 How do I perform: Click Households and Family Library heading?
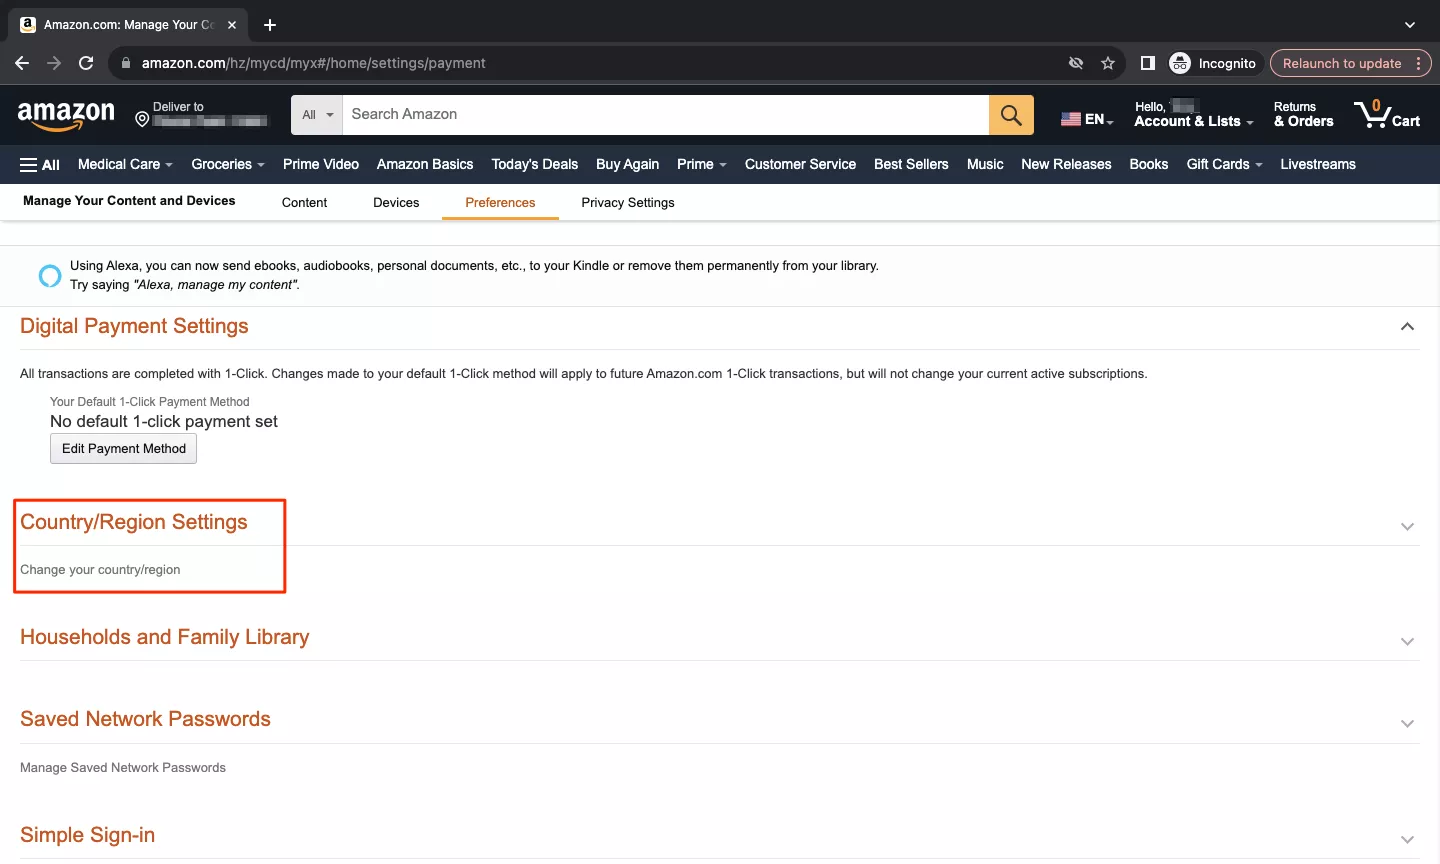click(165, 637)
